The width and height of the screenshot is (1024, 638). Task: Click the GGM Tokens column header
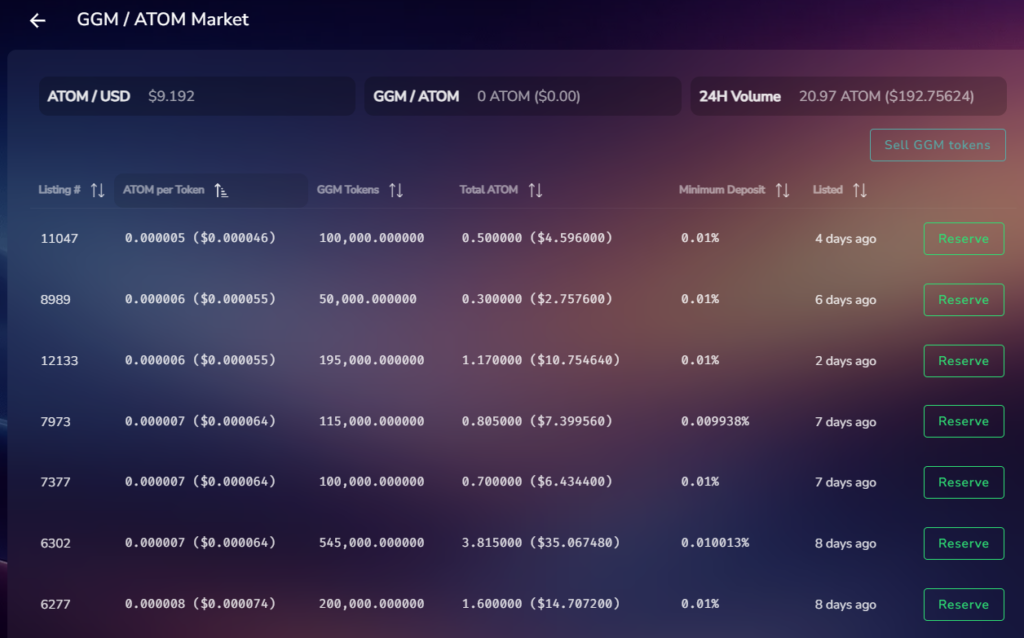pyautogui.click(x=347, y=190)
